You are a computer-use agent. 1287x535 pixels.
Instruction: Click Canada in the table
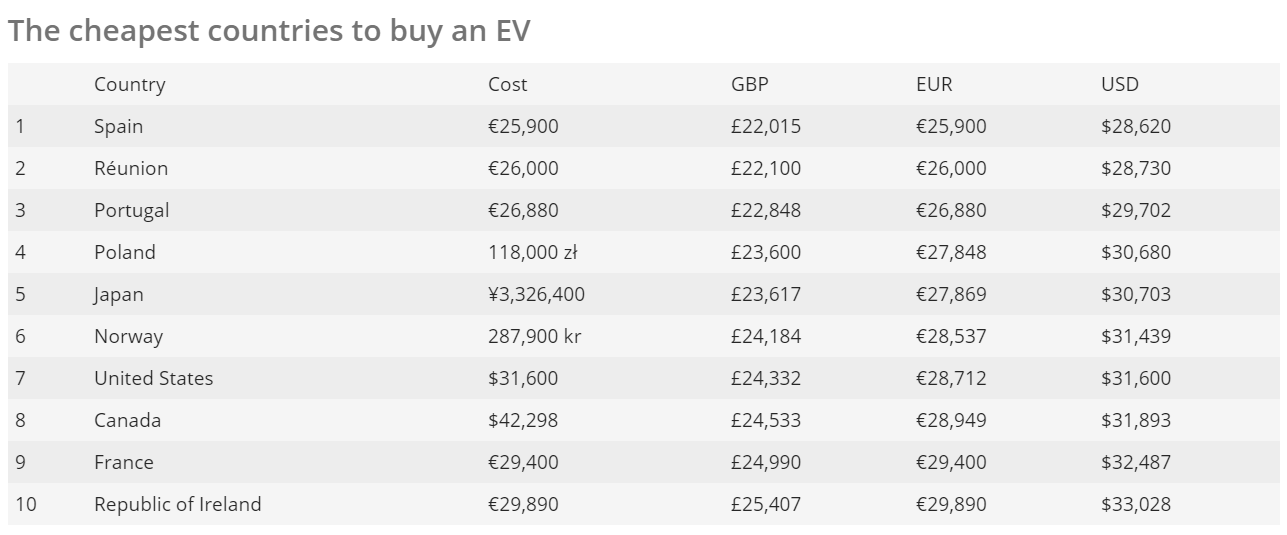click(128, 421)
